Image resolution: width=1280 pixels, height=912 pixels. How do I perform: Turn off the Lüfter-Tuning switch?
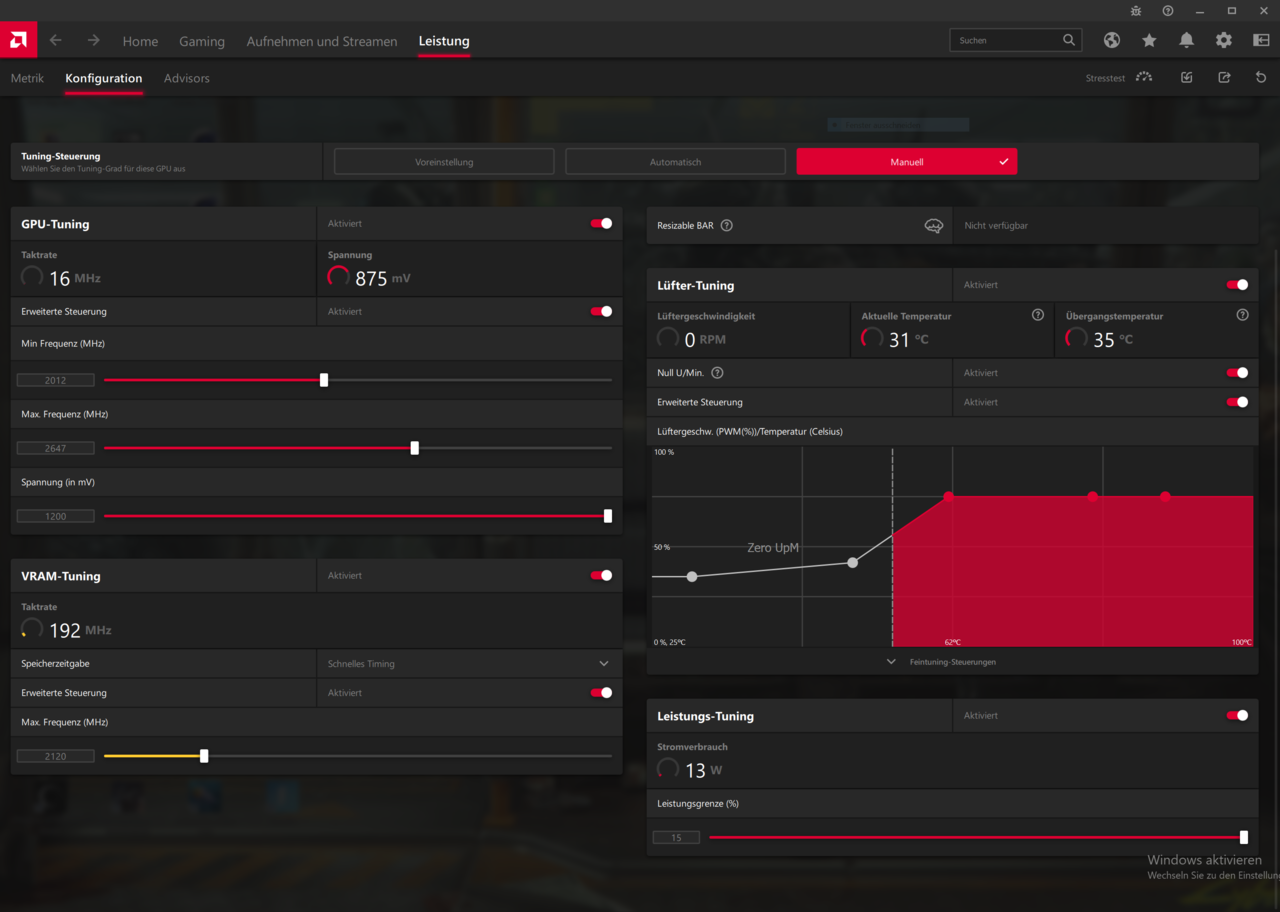[x=1237, y=285]
